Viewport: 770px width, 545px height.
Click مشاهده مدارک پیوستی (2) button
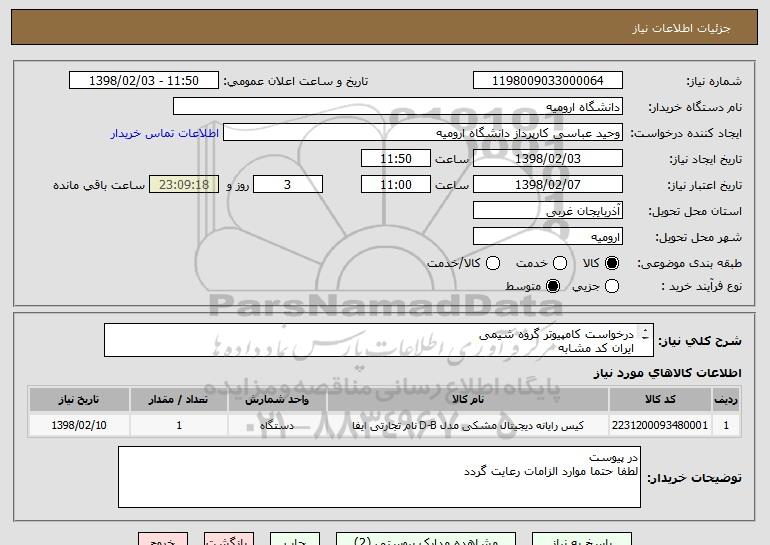point(426,539)
